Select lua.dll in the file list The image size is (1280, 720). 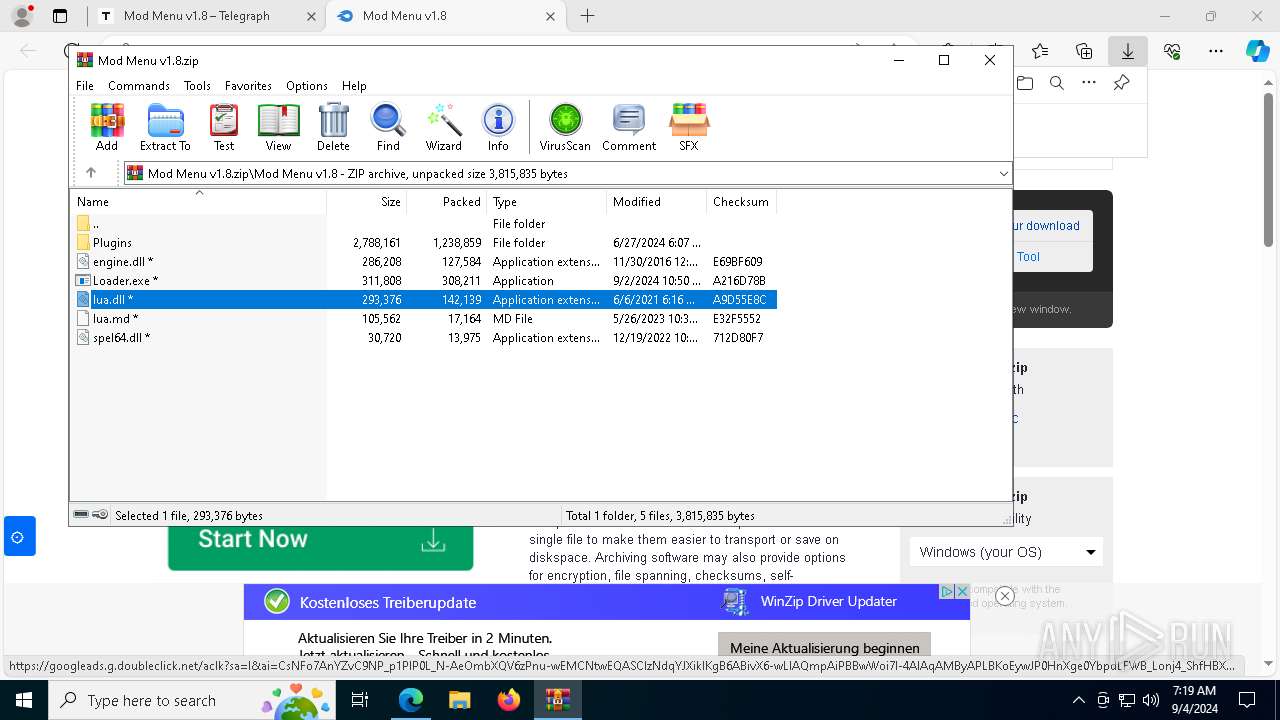424,300
